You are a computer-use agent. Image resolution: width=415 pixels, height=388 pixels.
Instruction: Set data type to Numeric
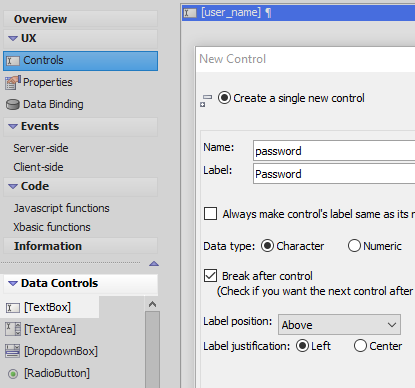[x=354, y=246]
